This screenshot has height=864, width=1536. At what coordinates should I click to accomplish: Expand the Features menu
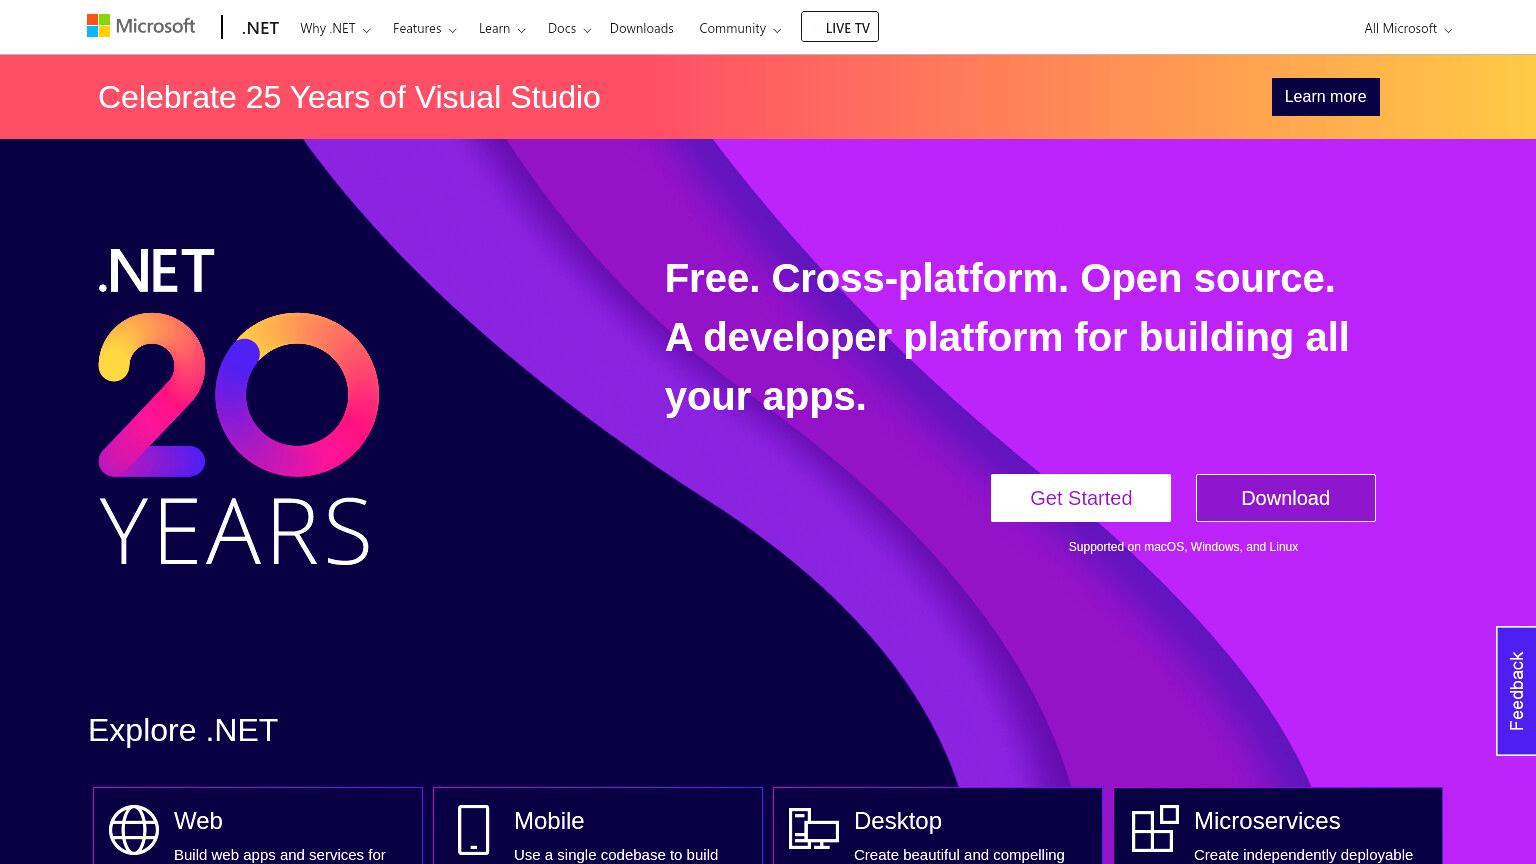[424, 28]
